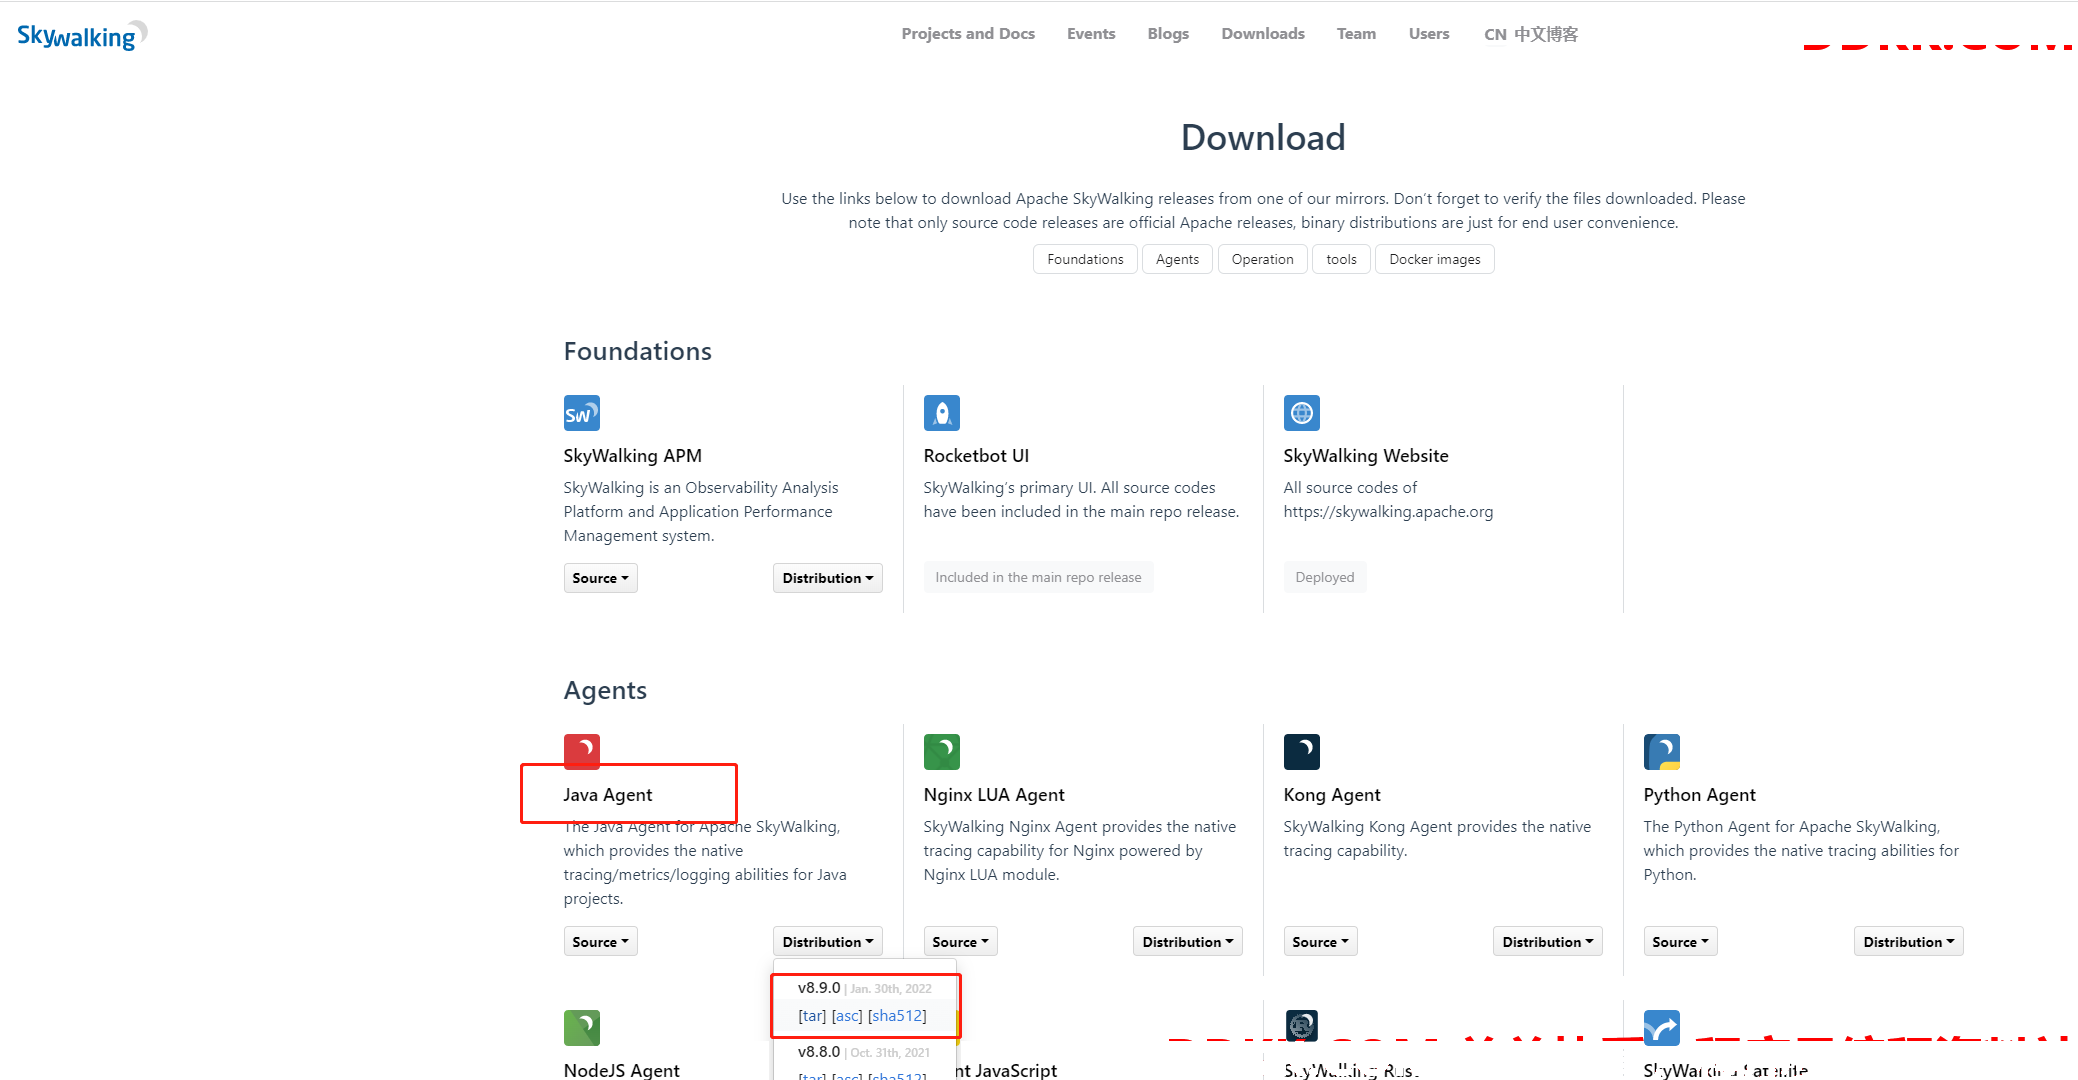
Task: Click the SkyWalking logo in header
Action: point(82,35)
